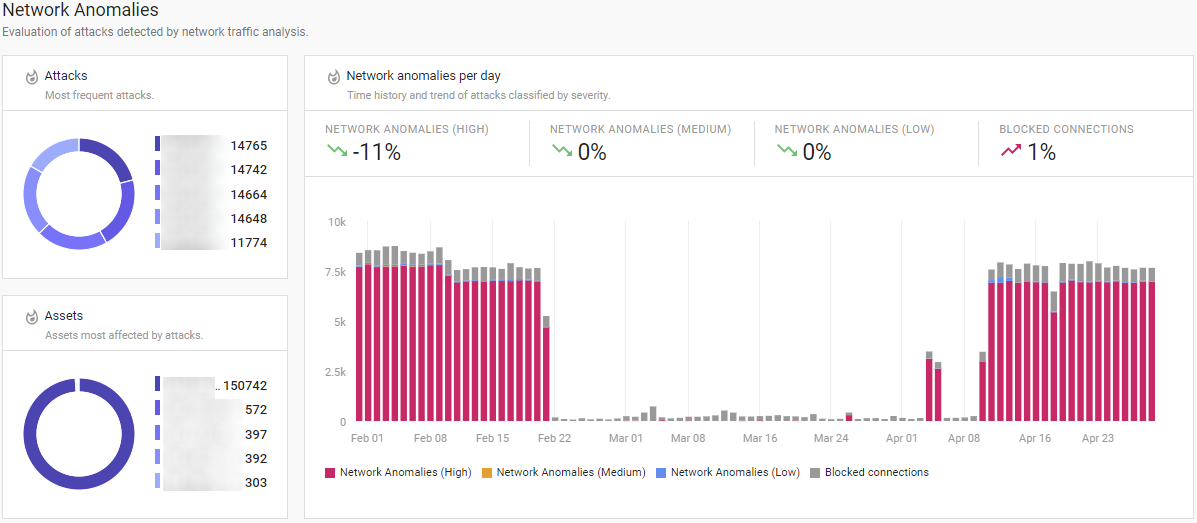1197x523 pixels.
Task: Click the upward trend arrow beside 1%
Action: click(1010, 151)
